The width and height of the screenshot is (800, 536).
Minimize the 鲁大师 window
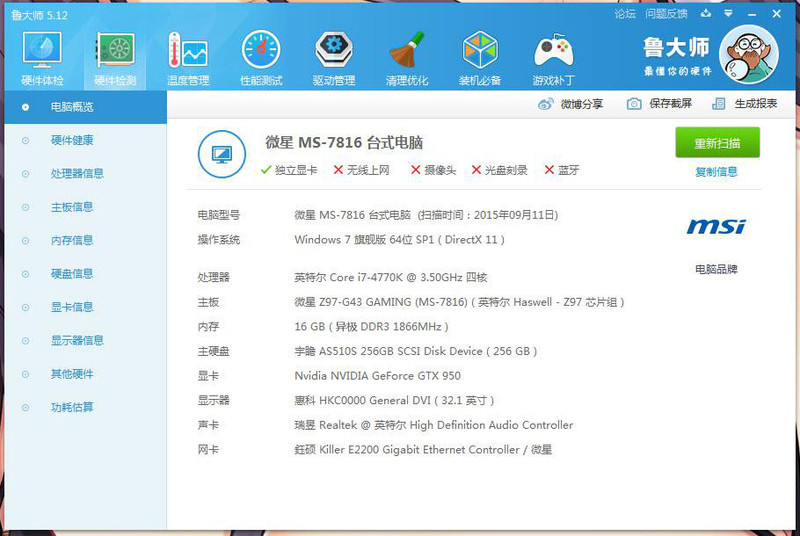pos(752,14)
